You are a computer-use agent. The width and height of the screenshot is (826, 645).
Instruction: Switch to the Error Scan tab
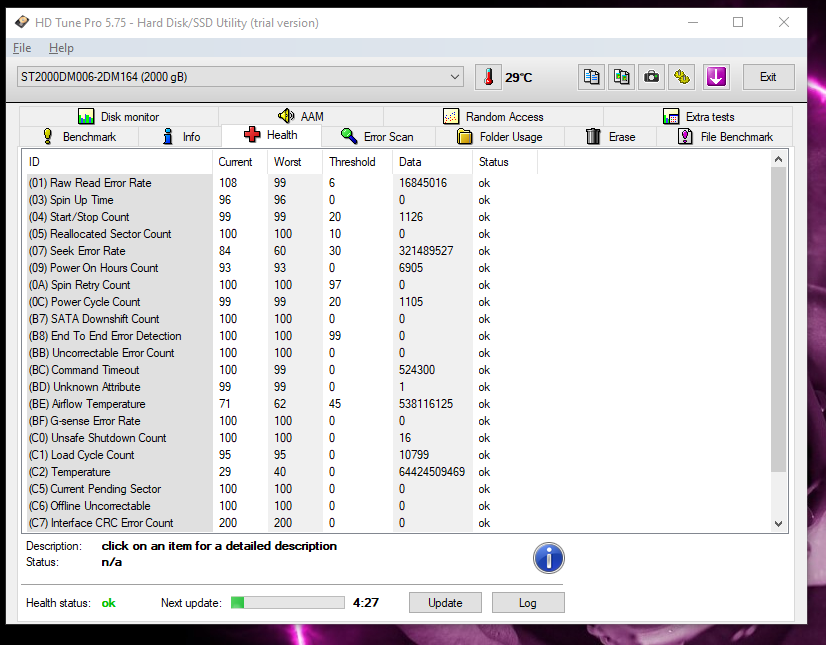(x=377, y=136)
